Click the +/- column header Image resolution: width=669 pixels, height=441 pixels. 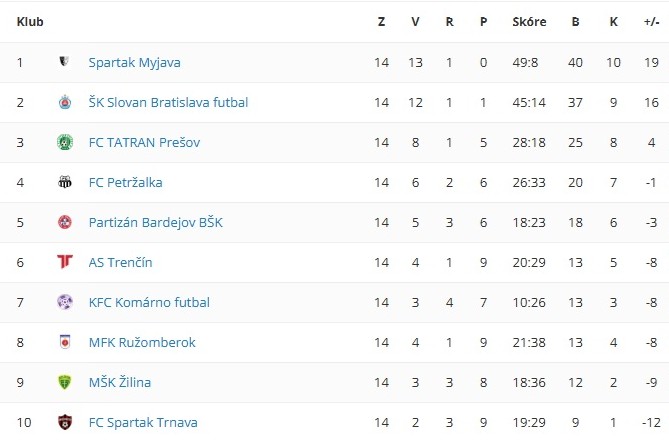[x=651, y=21]
